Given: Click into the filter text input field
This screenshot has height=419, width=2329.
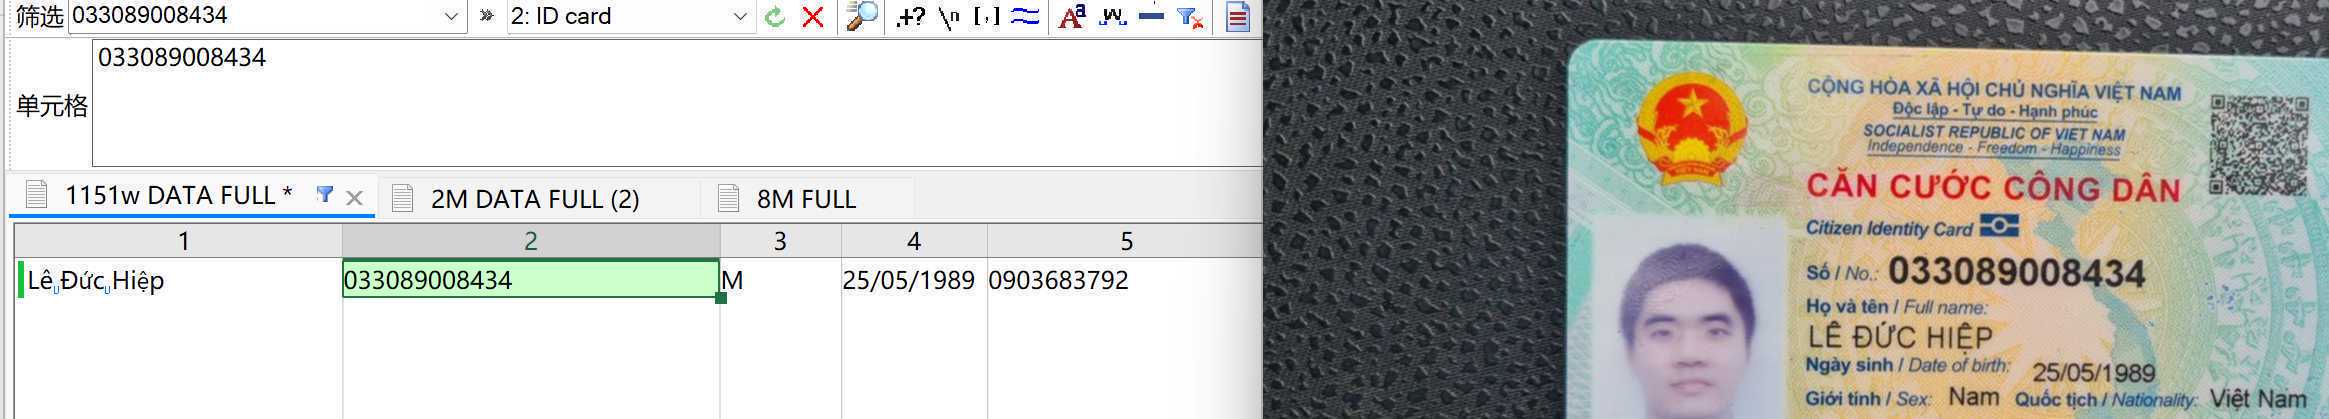Looking at the screenshot, I should 255,16.
